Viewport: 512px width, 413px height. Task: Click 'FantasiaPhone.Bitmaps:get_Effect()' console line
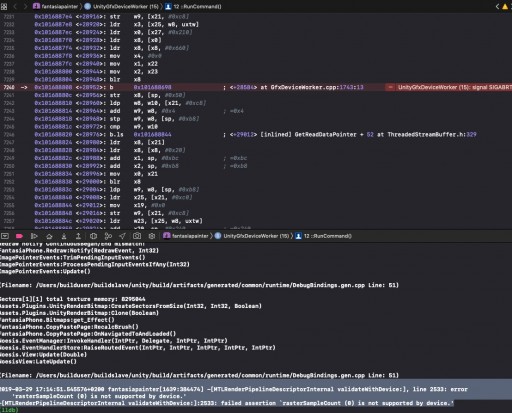(x=57, y=320)
